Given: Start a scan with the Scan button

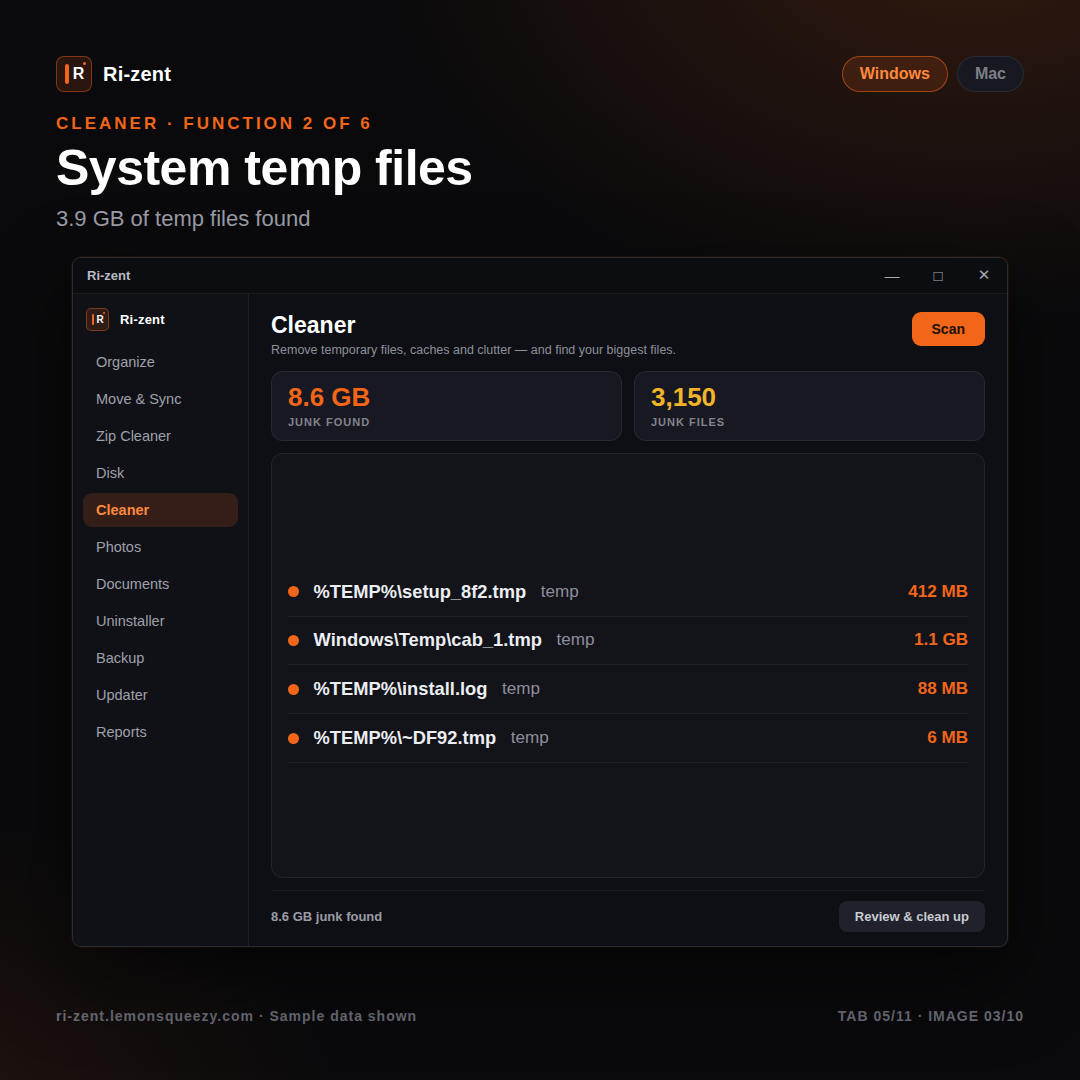Looking at the screenshot, I should pos(948,329).
